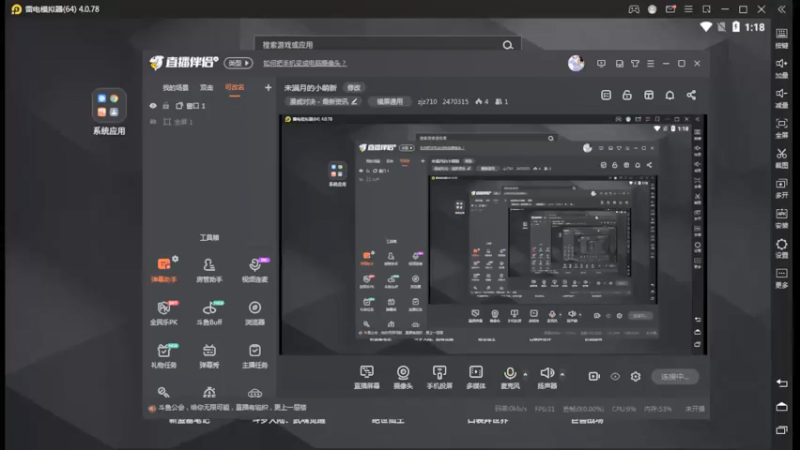Open the 斗鱼Buff tool
This screenshot has height=450, width=800.
pyautogui.click(x=209, y=313)
